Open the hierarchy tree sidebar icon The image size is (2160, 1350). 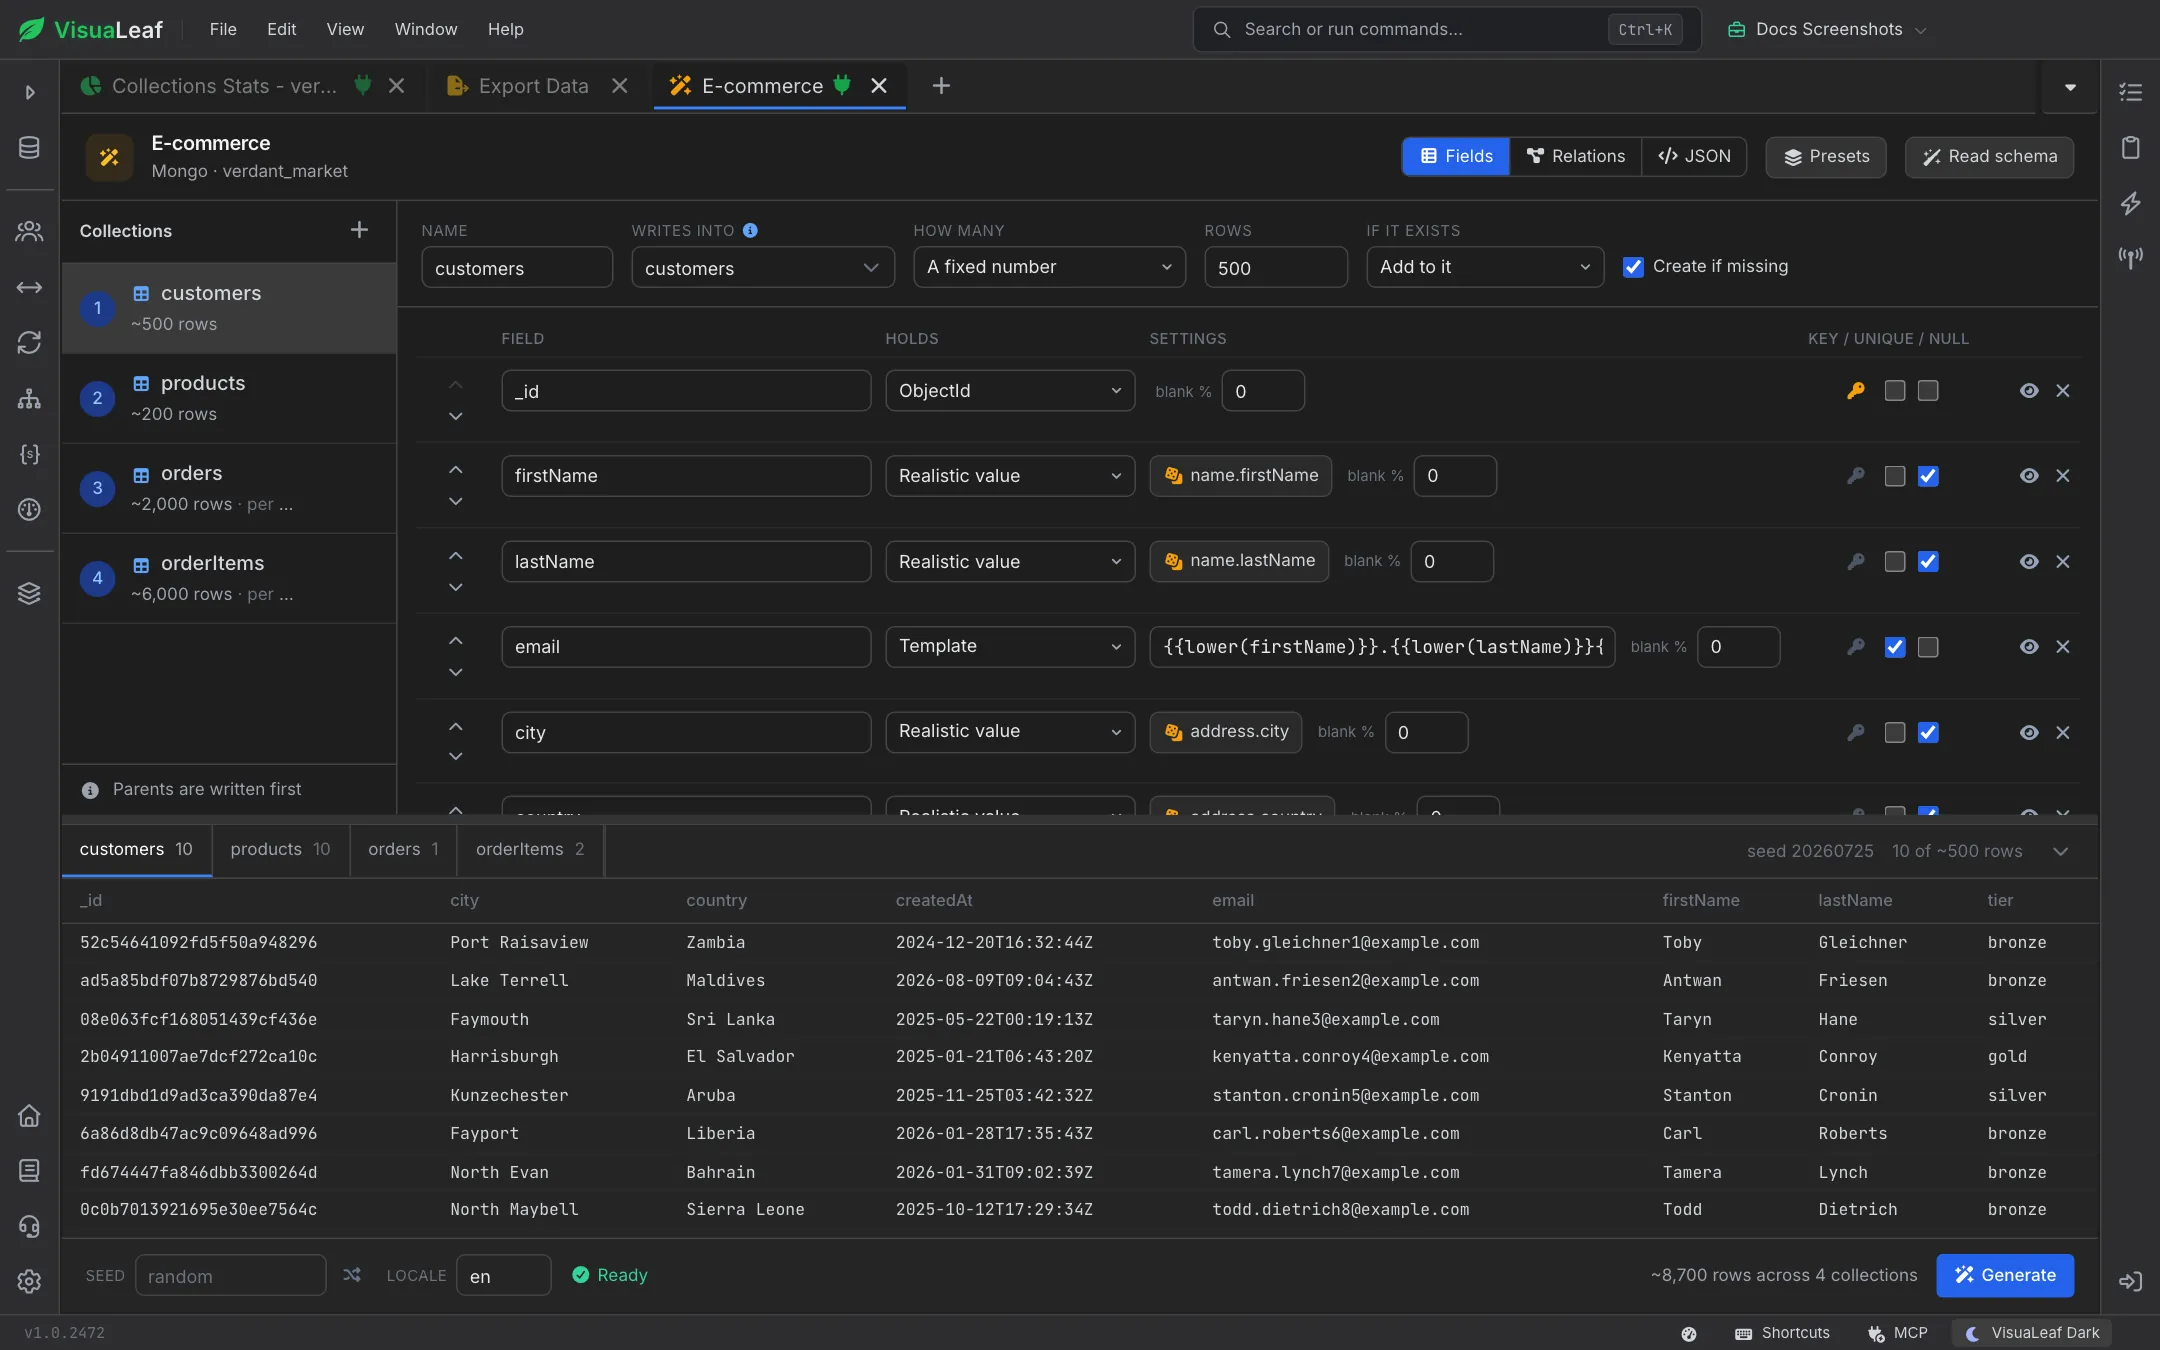[x=29, y=399]
